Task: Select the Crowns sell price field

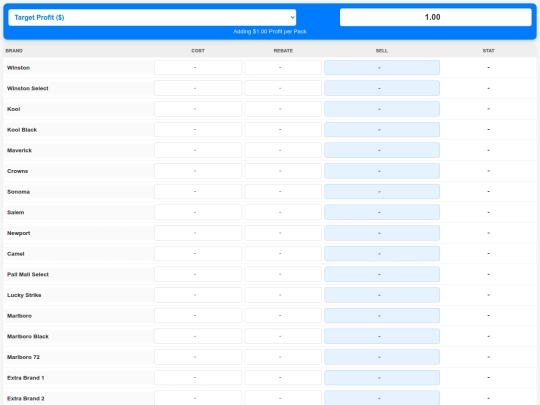Action: point(382,171)
